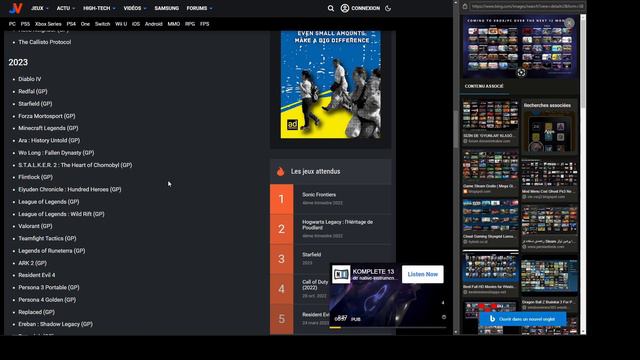Click Flintlock (GP) list entry

click(36, 177)
